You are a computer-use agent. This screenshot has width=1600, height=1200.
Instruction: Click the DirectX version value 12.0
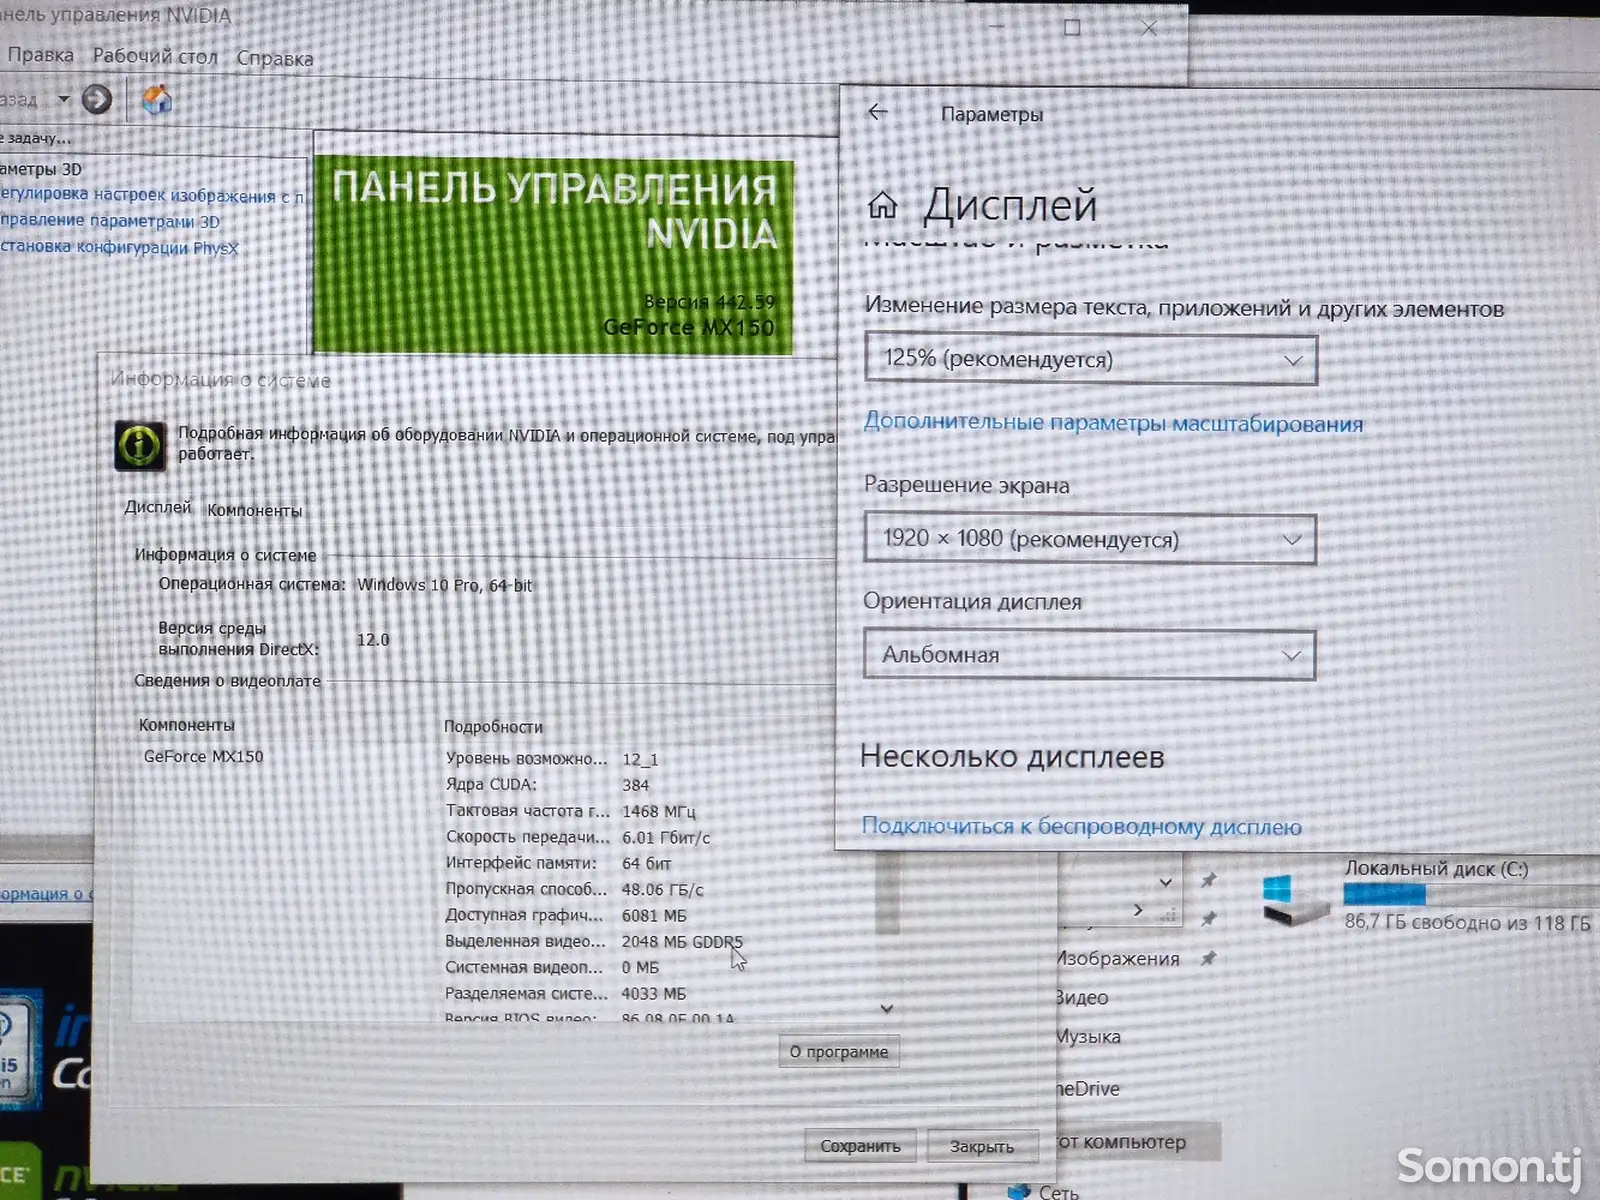[373, 639]
